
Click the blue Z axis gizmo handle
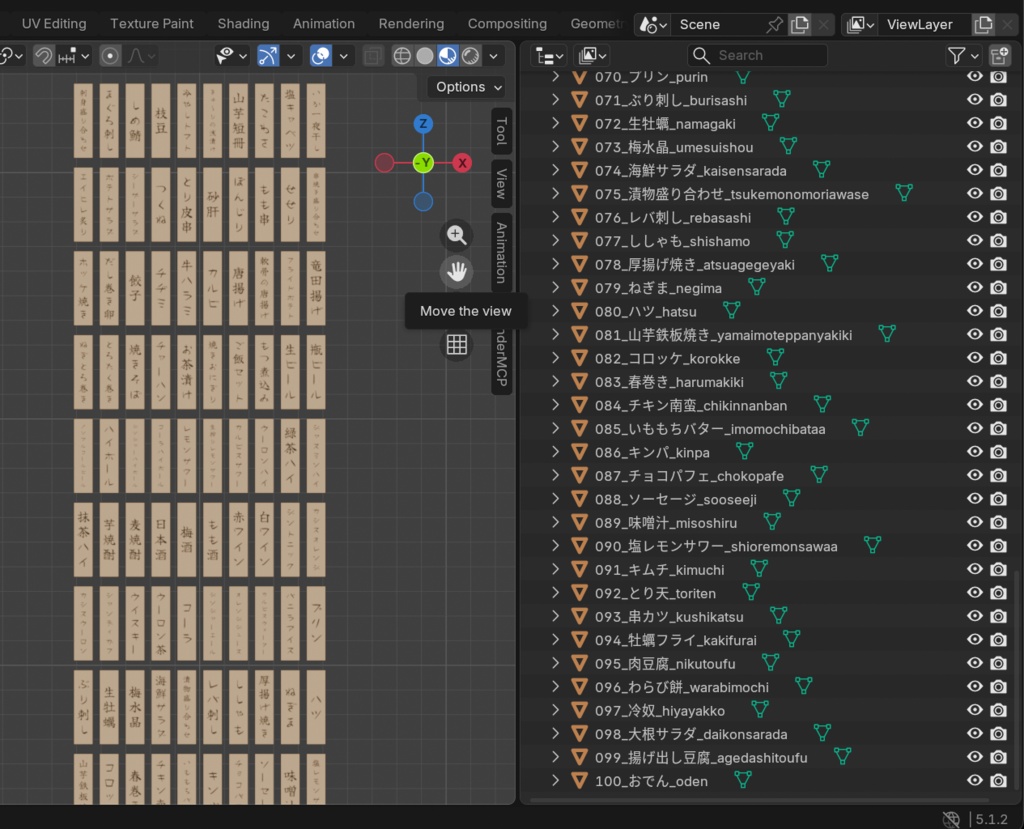(423, 123)
